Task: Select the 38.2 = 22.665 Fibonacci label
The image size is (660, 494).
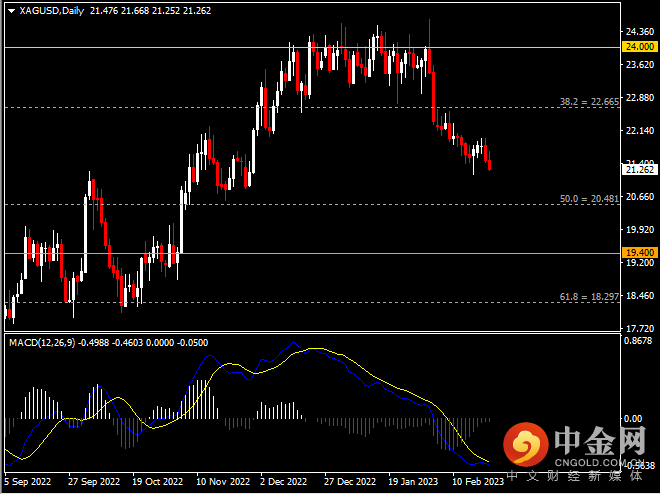Action: (x=589, y=102)
